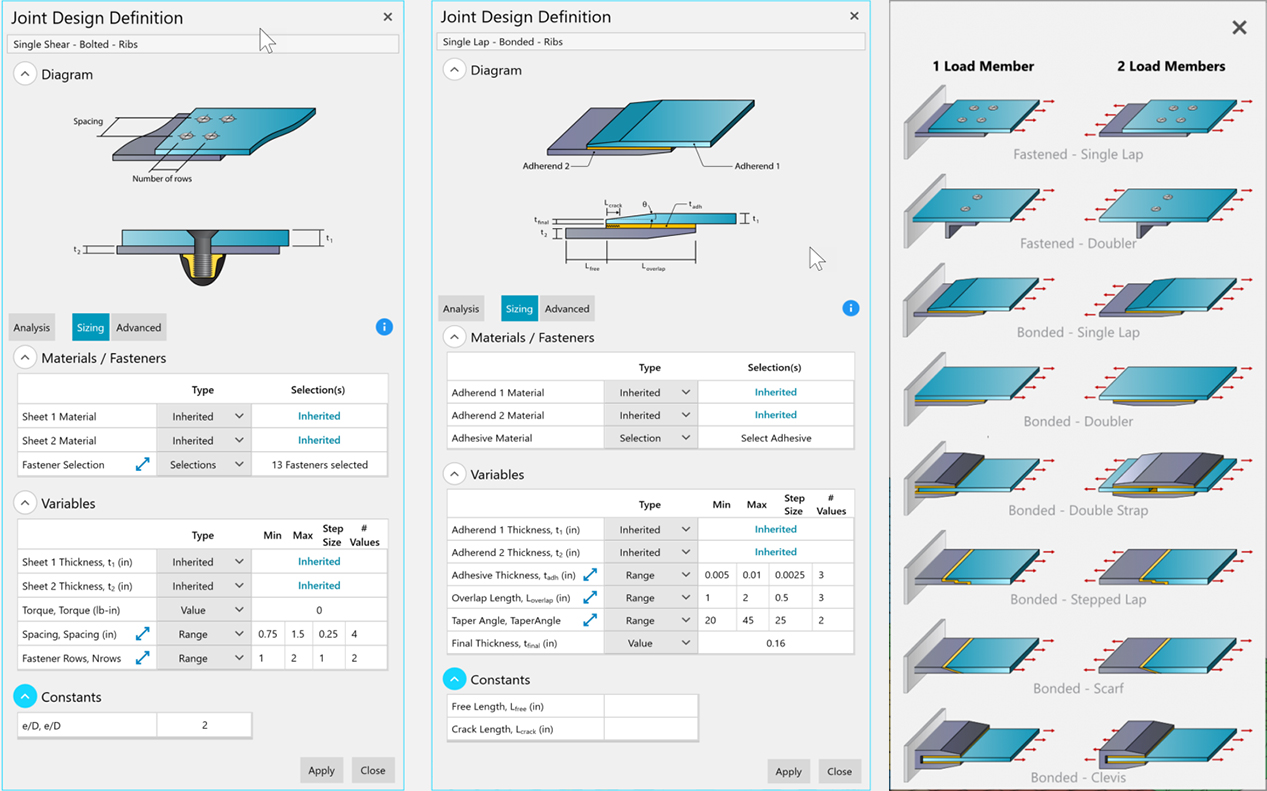
Task: Click the Adhesive Thickness link arrow icon
Action: (x=590, y=575)
